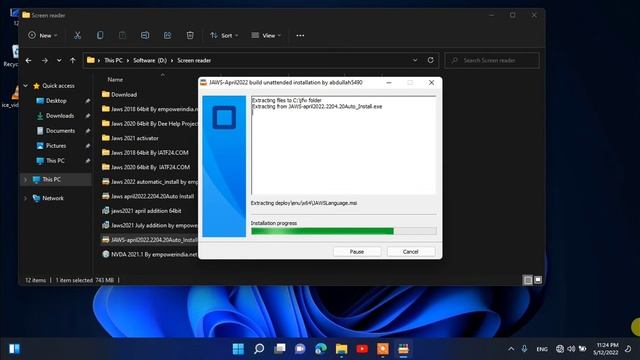
Task: Open the Chat (Teams) taskbar icon
Action: pyautogui.click(x=300, y=349)
